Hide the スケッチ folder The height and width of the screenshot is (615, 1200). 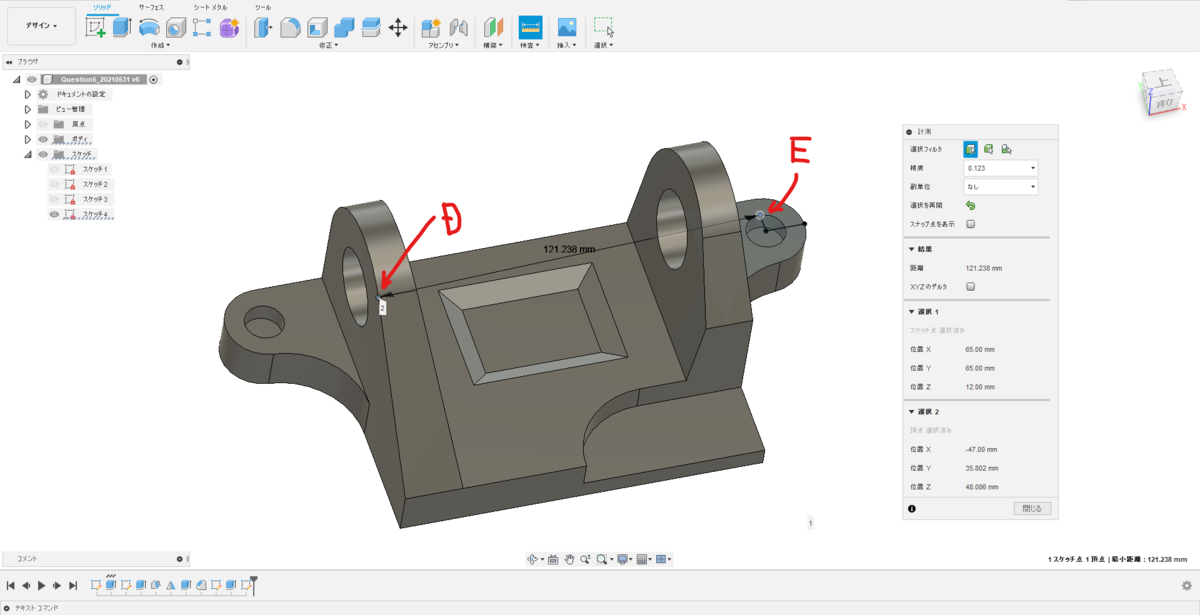tap(43, 154)
